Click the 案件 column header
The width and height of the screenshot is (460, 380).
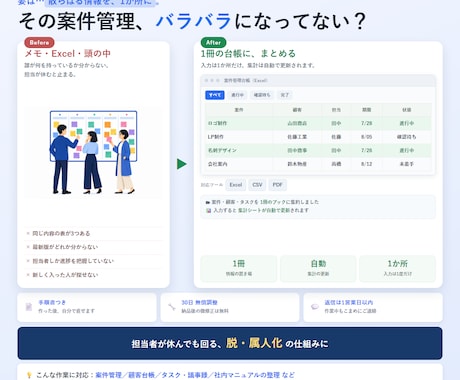[239, 110]
